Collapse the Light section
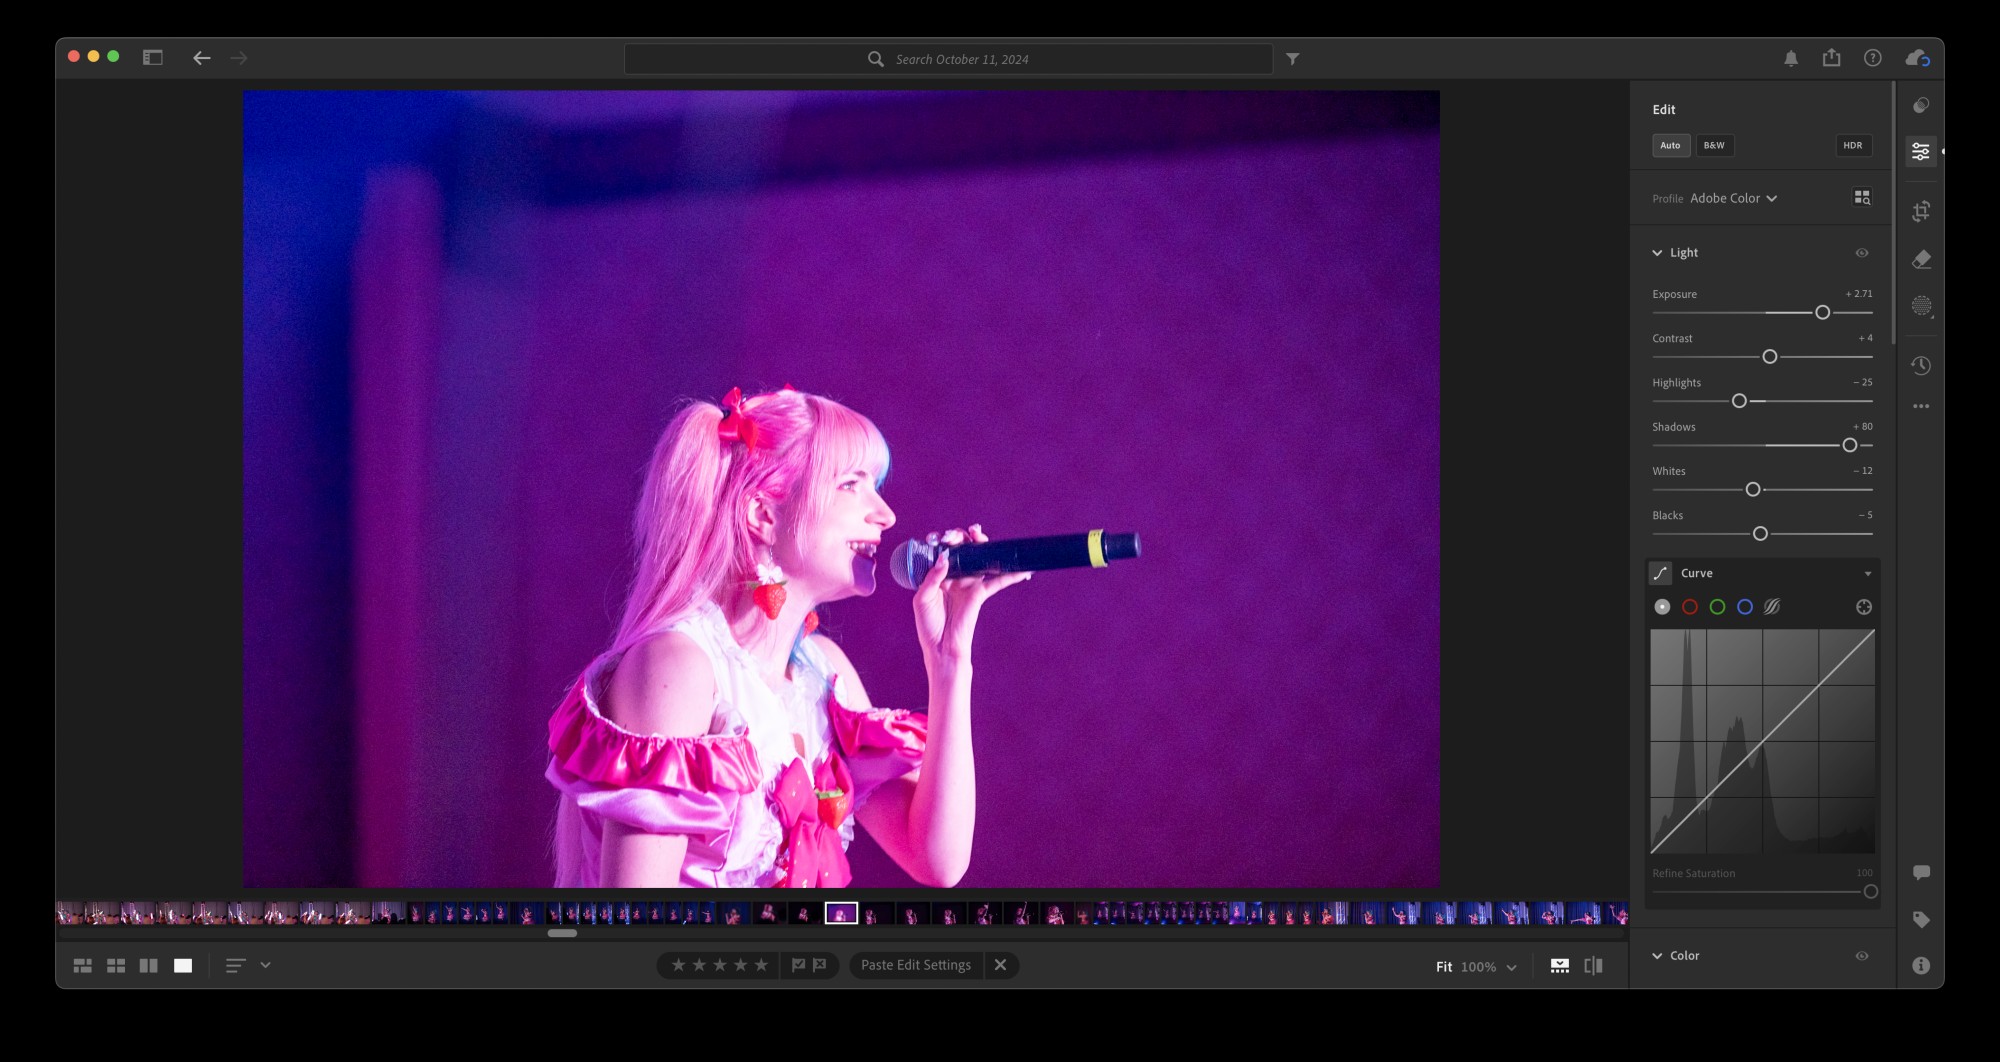Viewport: 2000px width, 1062px height. [1657, 253]
